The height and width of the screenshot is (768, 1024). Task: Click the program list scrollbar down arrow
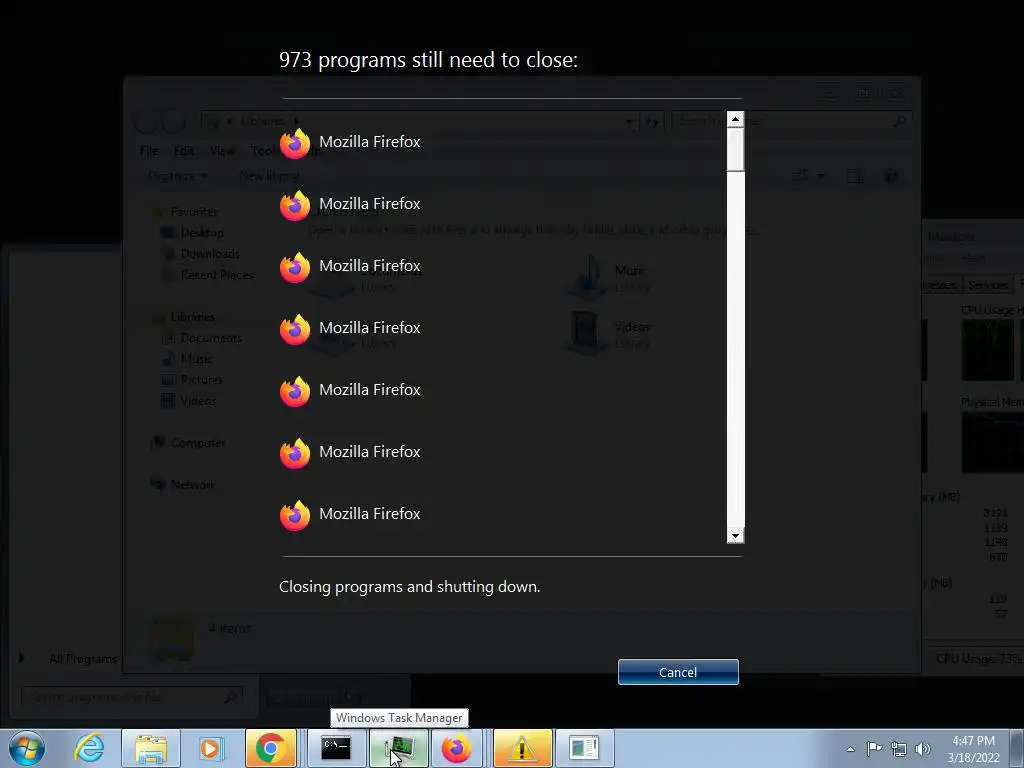coord(735,536)
